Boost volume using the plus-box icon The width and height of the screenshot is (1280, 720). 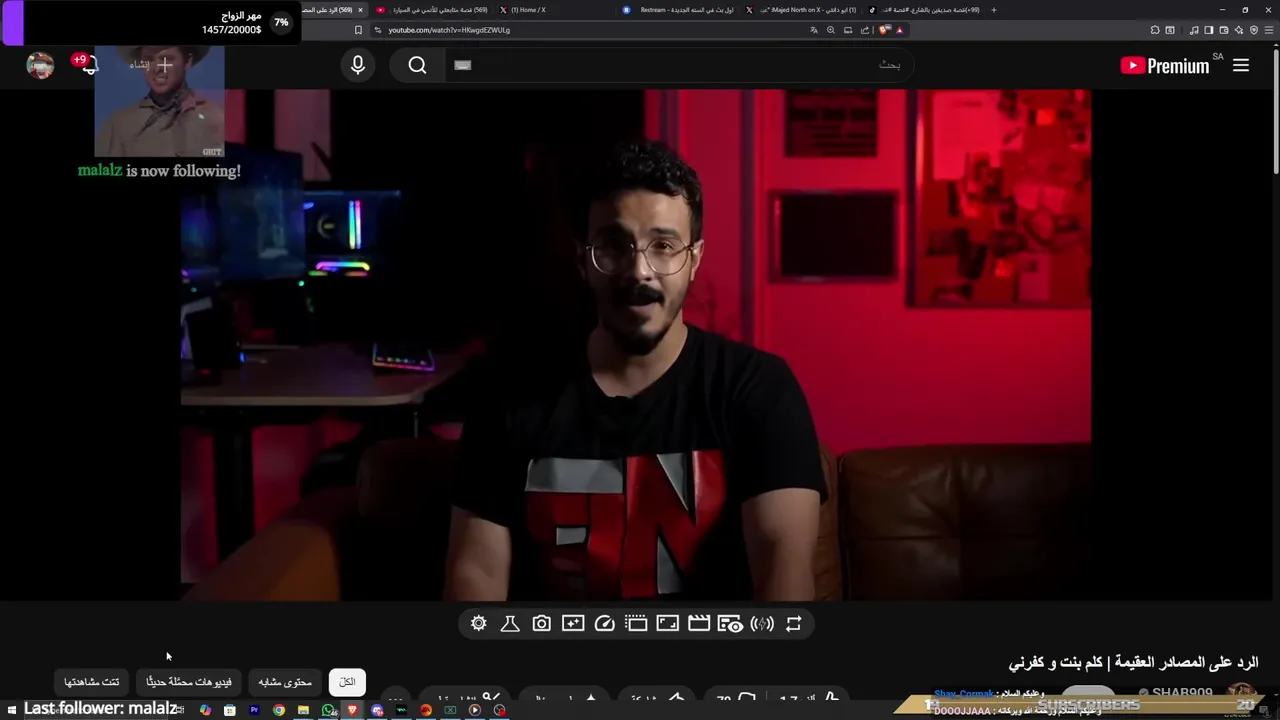click(573, 624)
